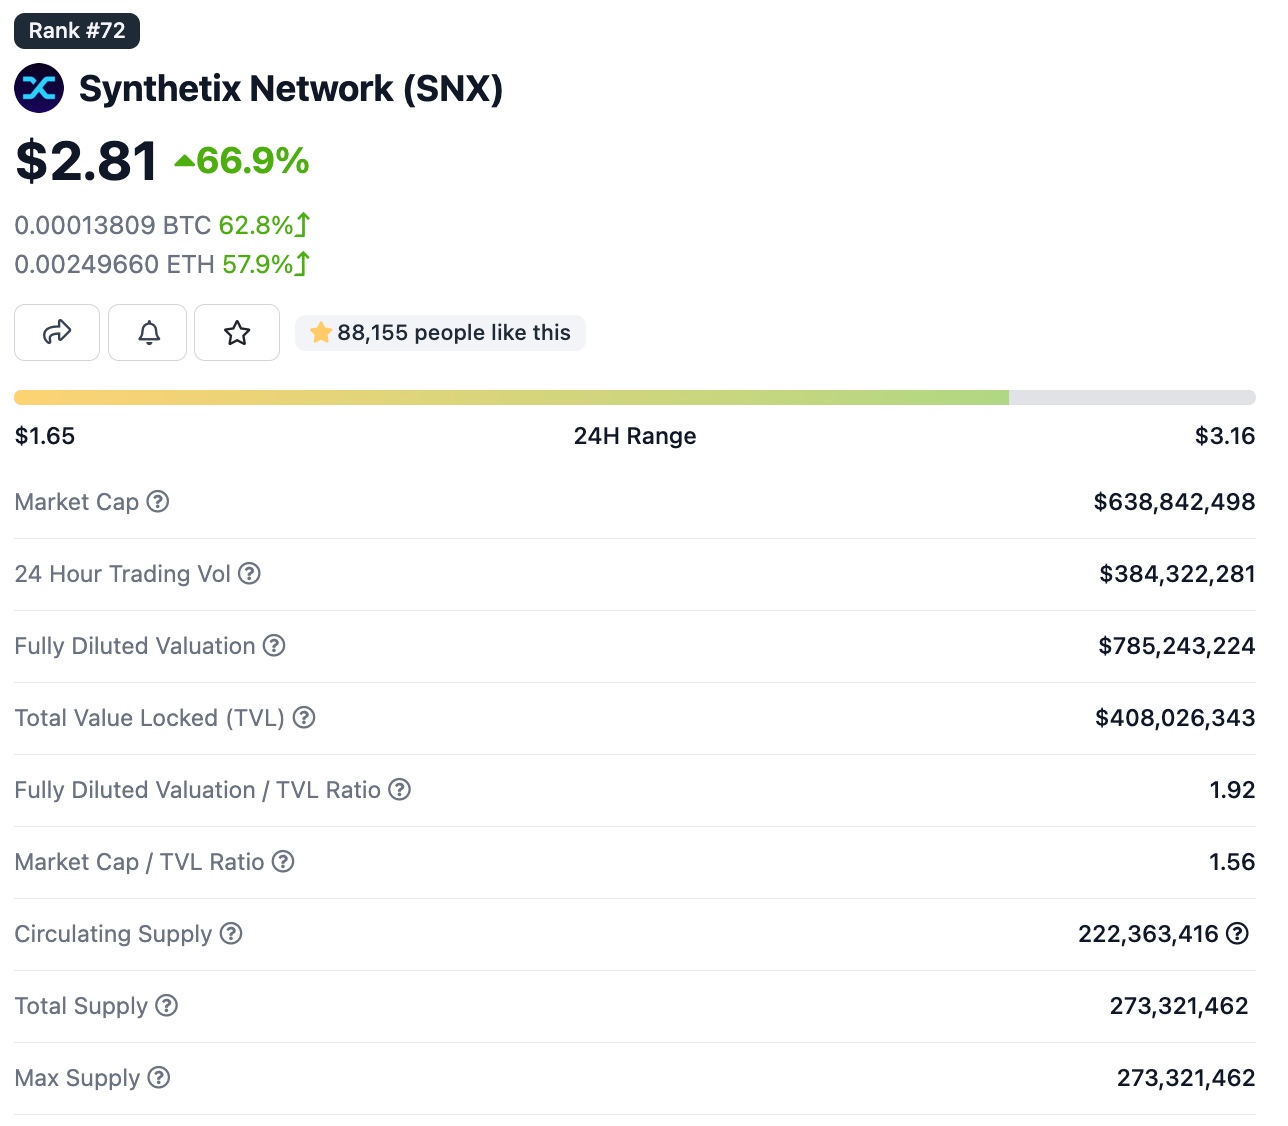Select the 1.92 ratio value

click(1232, 789)
